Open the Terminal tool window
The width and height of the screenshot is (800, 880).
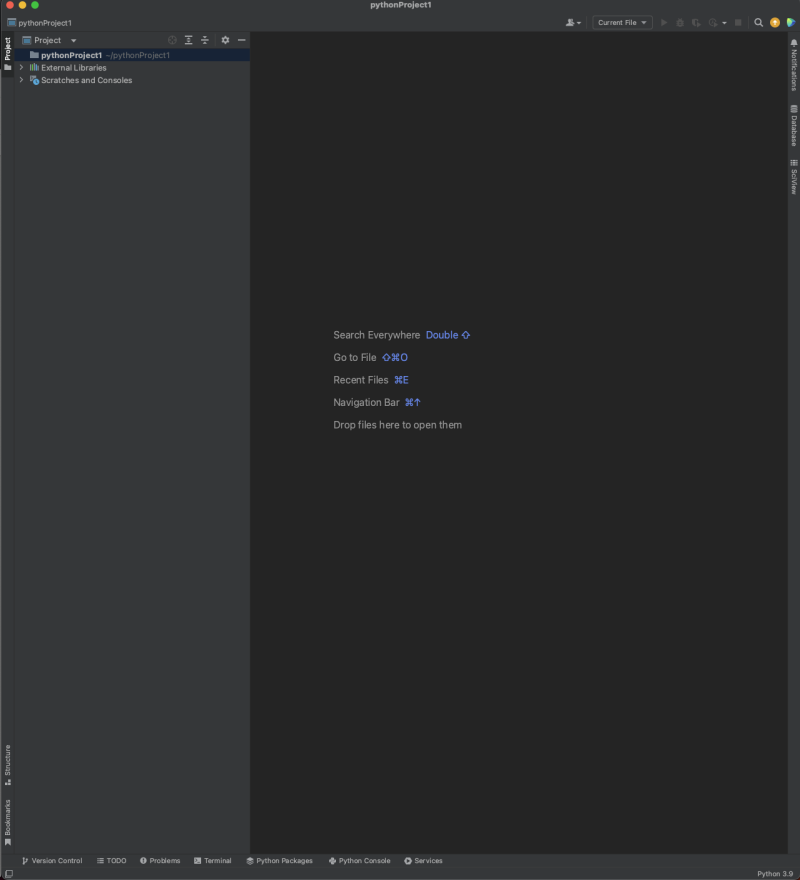pos(213,861)
